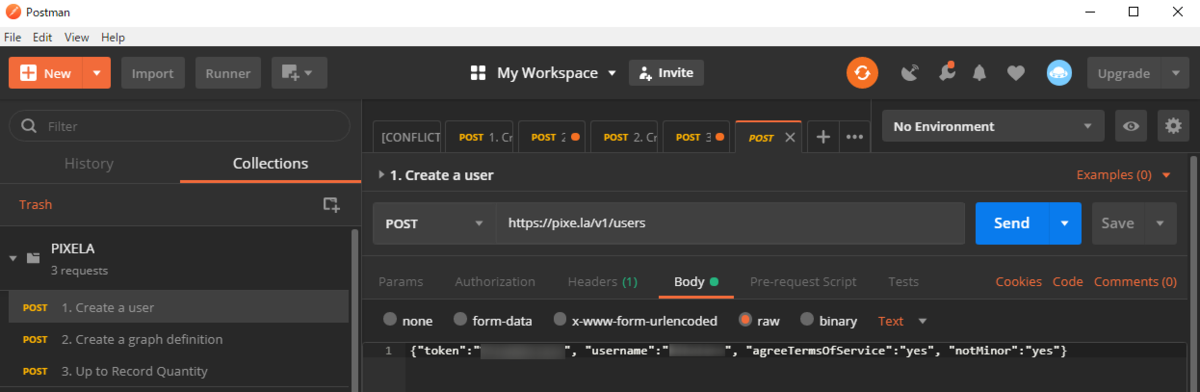Screen dimensions: 1200x392
Task: Add a new request tab with plus
Action: coord(823,137)
